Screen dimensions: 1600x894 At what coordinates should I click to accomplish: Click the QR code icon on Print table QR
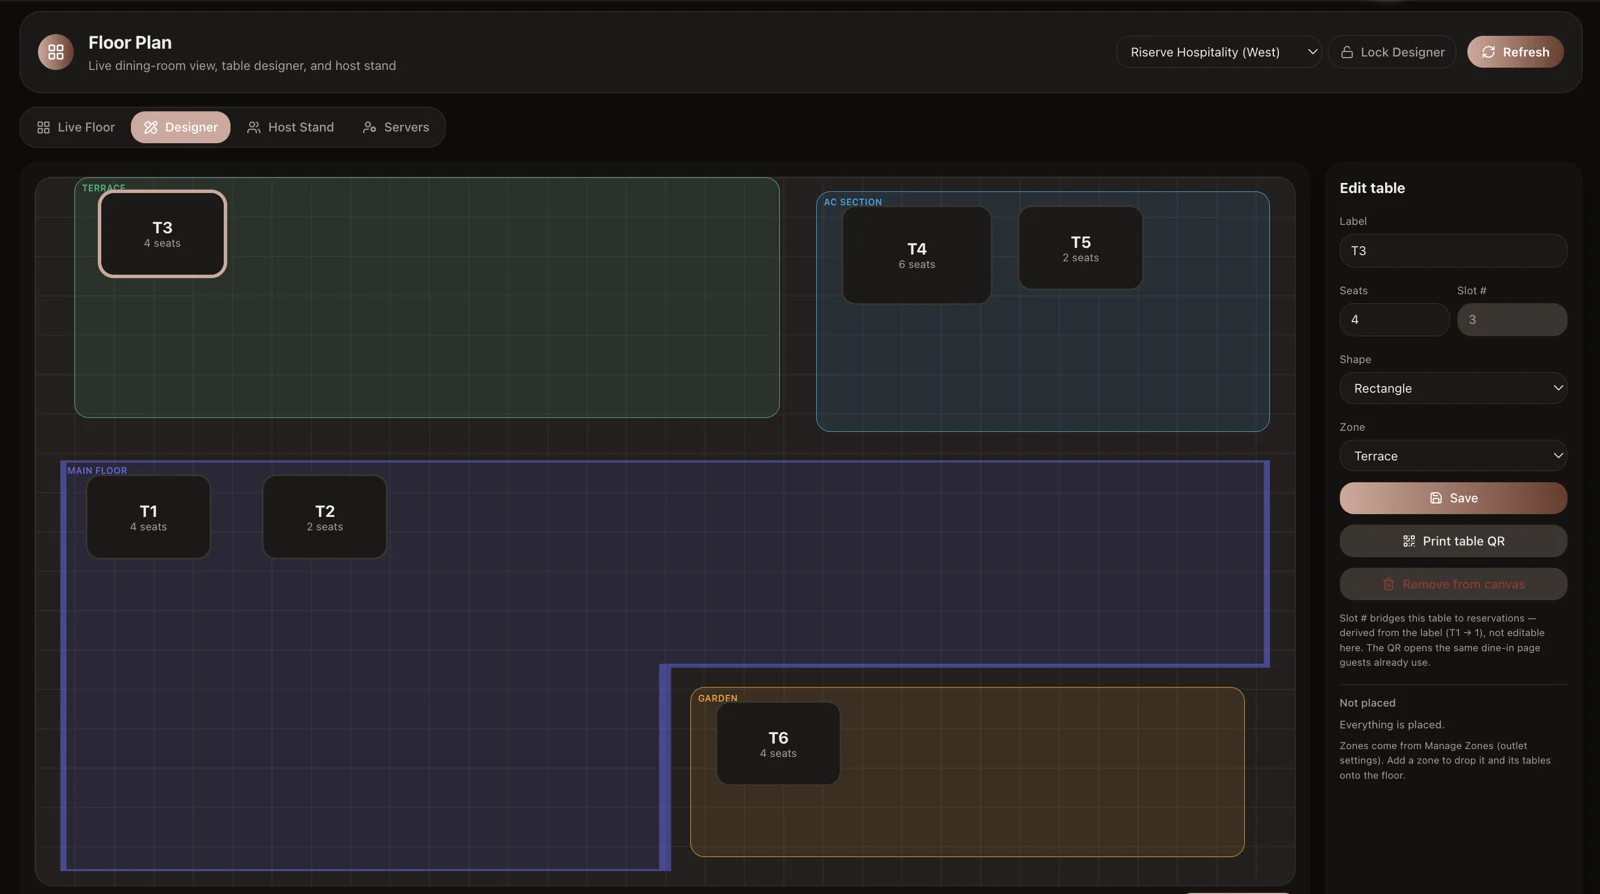point(1409,541)
